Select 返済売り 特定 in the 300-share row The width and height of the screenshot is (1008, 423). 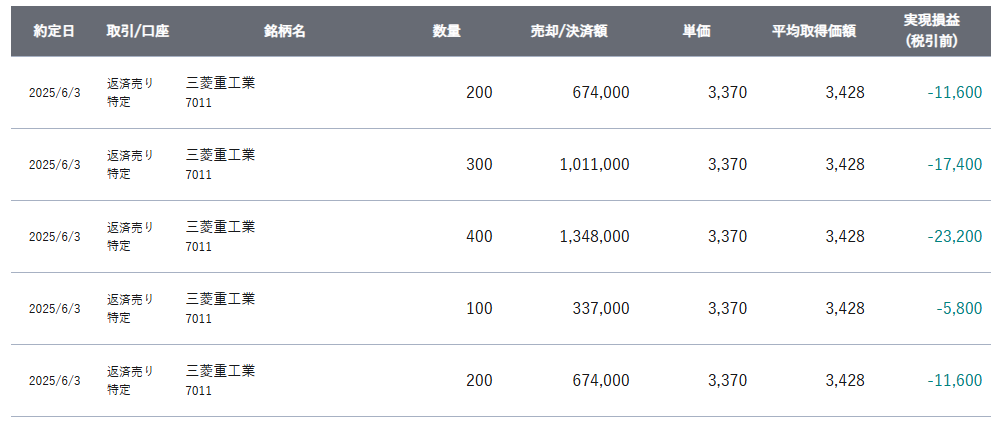pyautogui.click(x=130, y=165)
